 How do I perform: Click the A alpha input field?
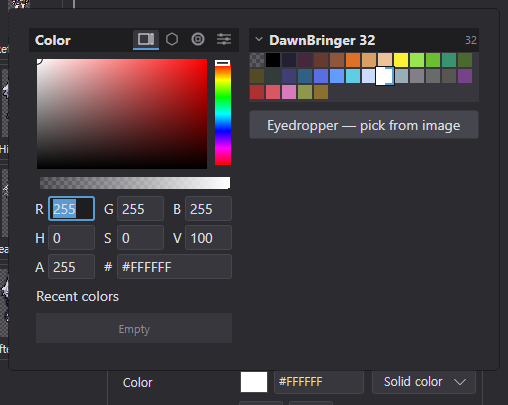point(72,267)
